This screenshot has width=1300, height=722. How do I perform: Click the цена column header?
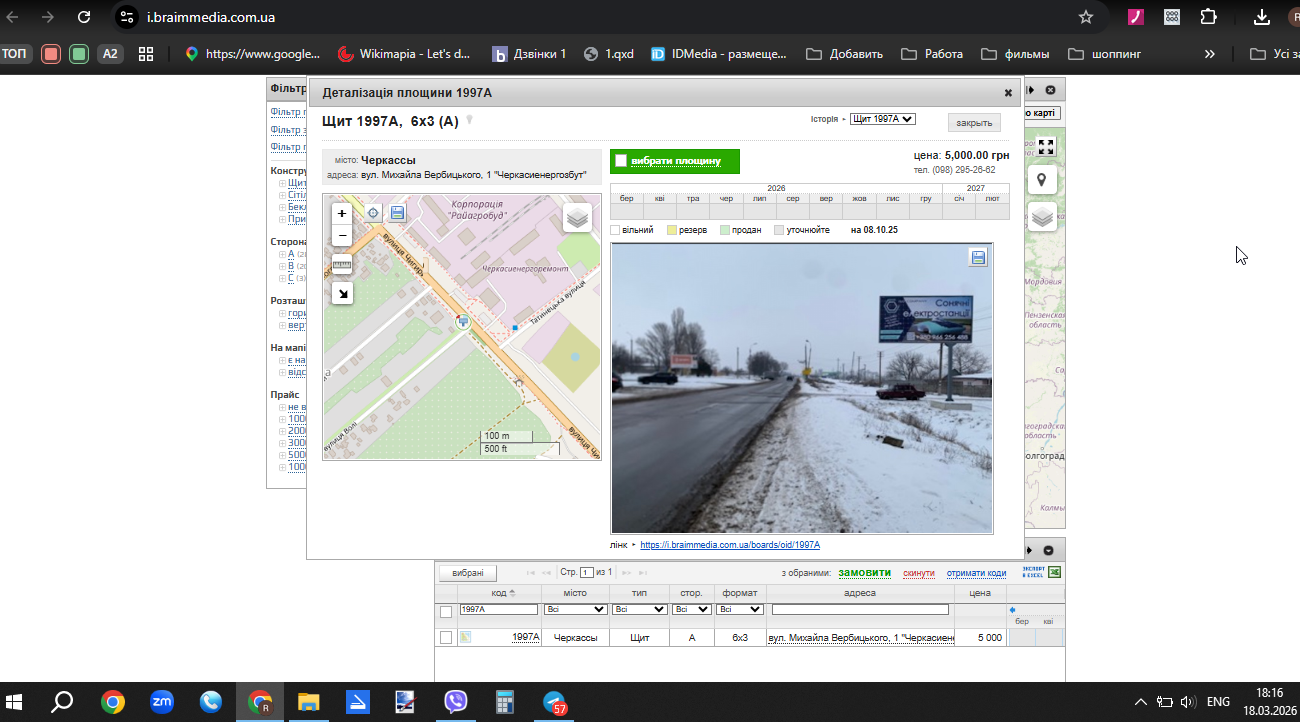point(980,593)
